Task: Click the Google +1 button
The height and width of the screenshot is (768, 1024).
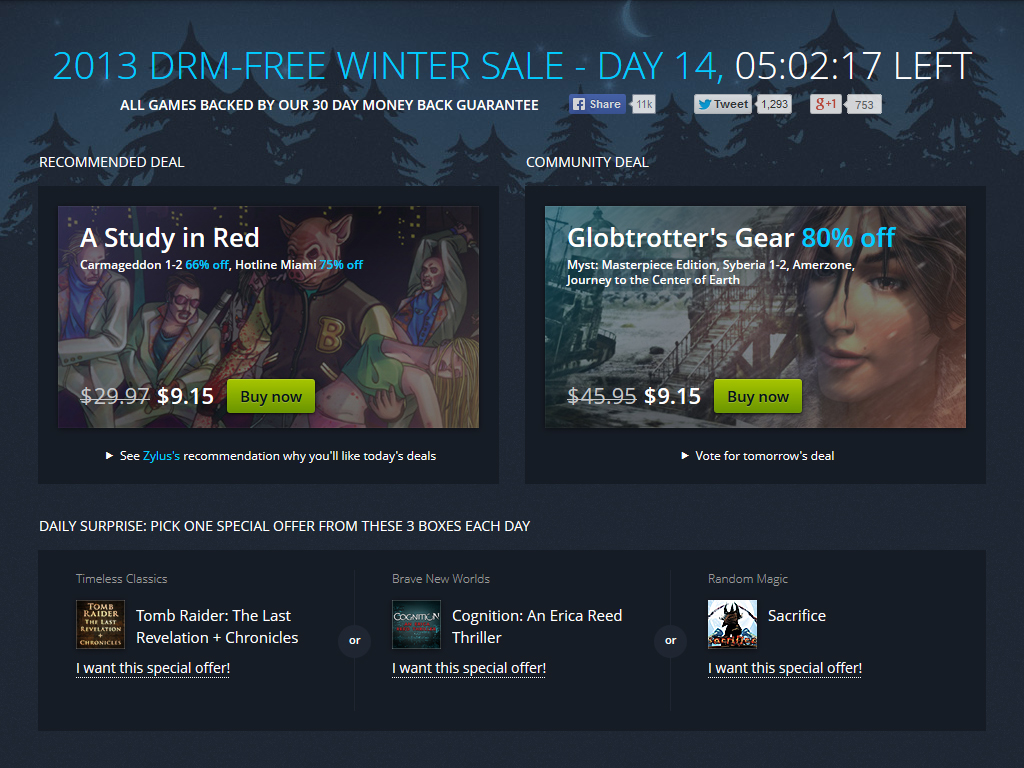Action: click(825, 104)
